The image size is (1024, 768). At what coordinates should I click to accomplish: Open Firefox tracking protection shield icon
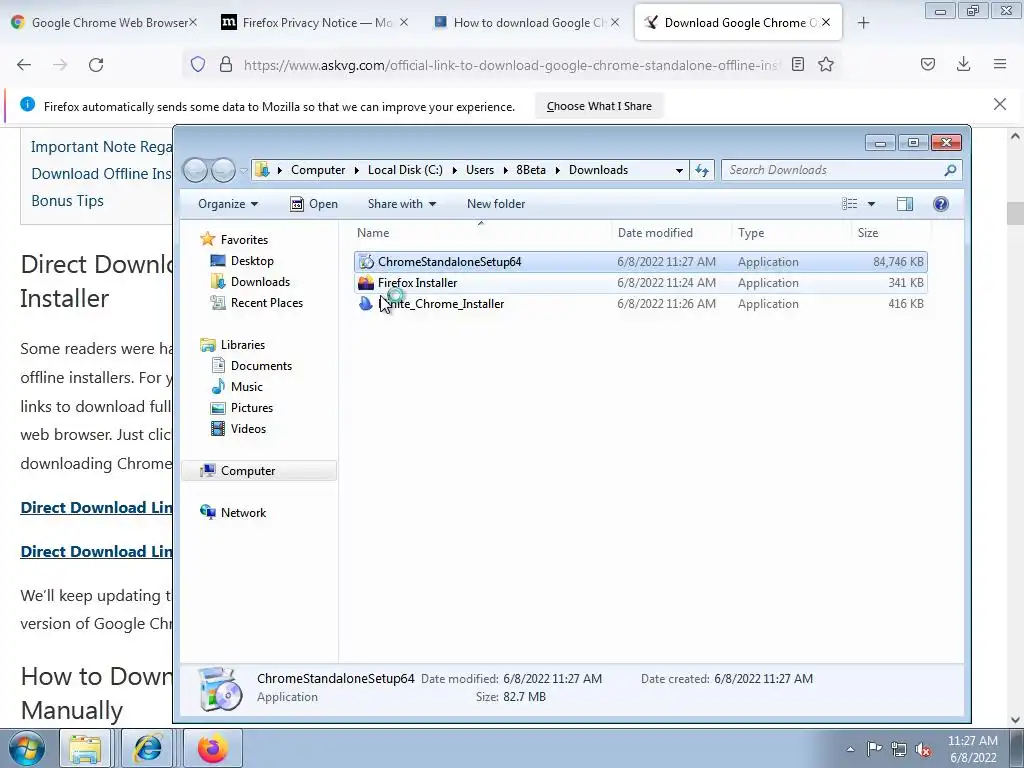click(198, 64)
